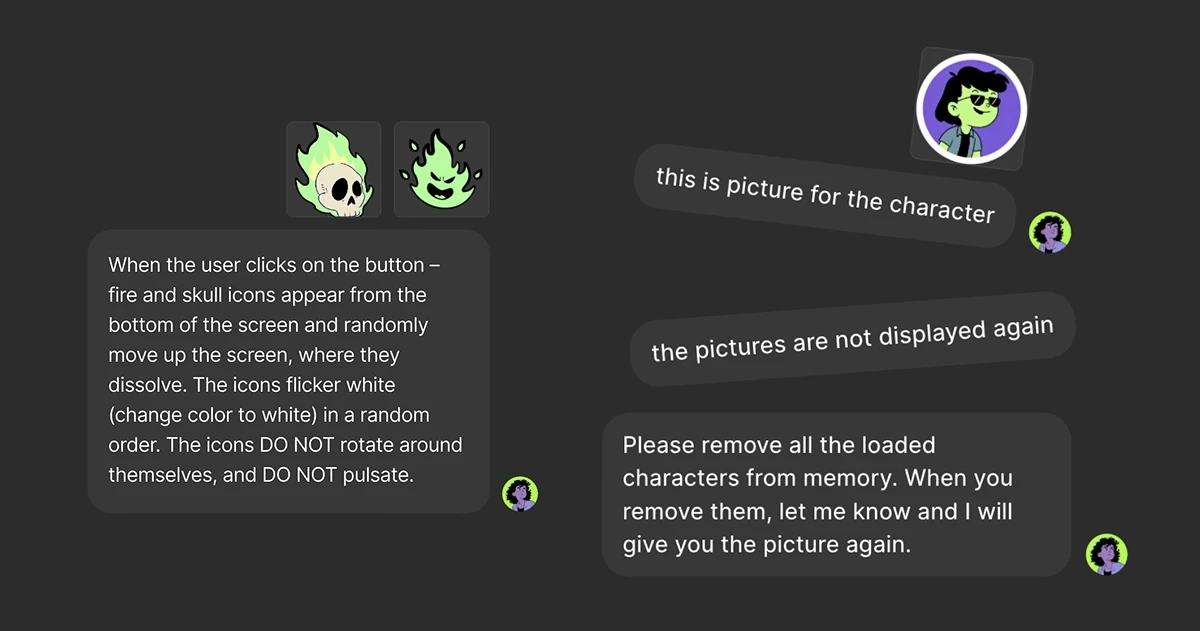Click the line "dissolve. The icons flicker white"
The image size is (1200, 631).
[x=251, y=385]
